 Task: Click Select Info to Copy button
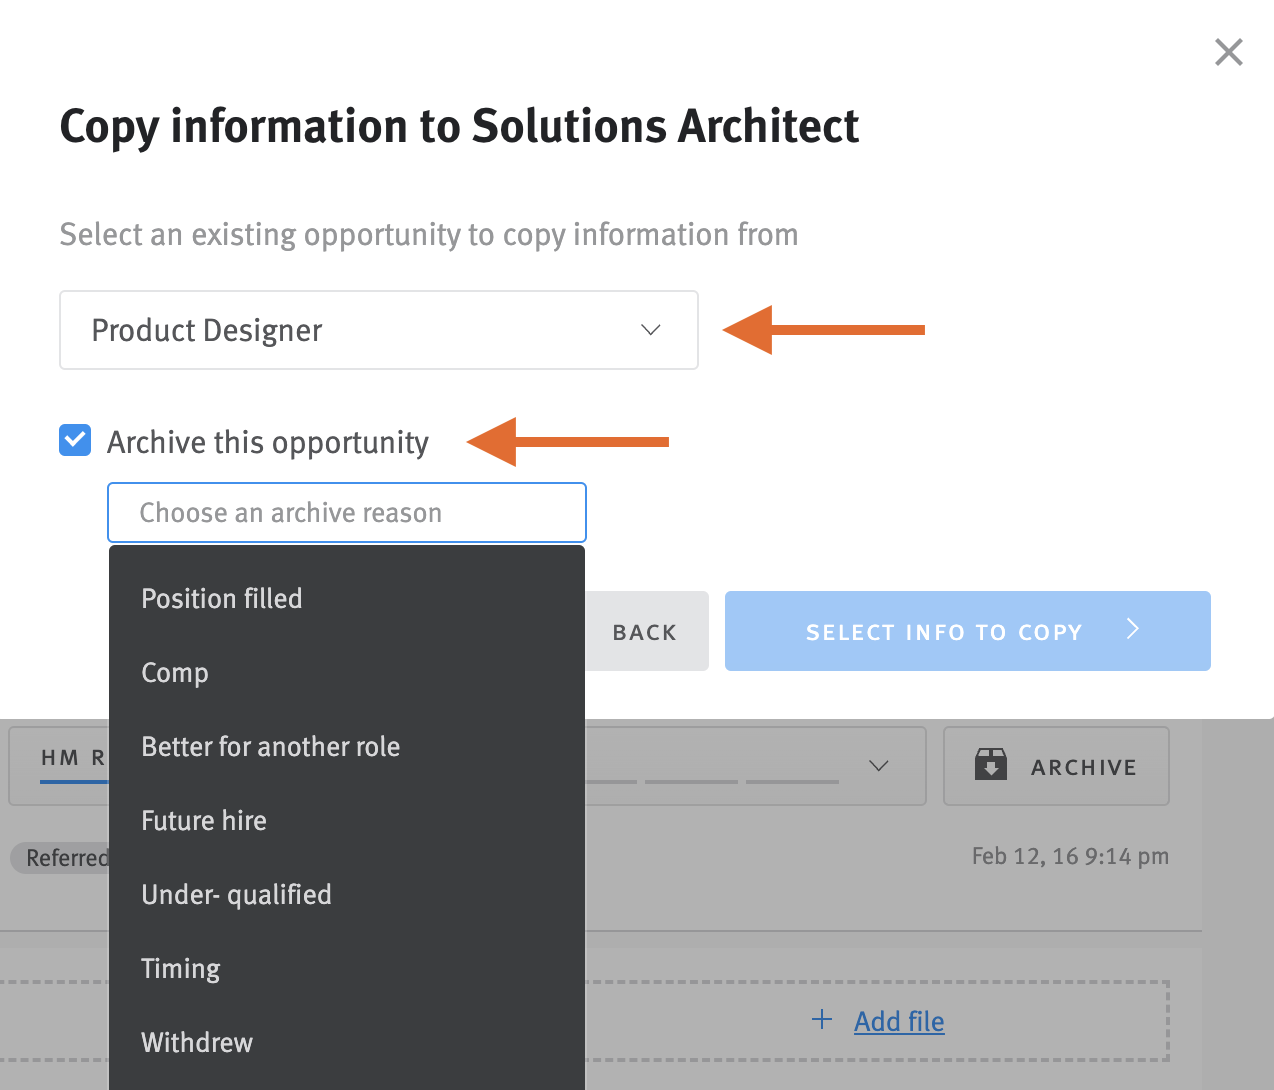[968, 631]
